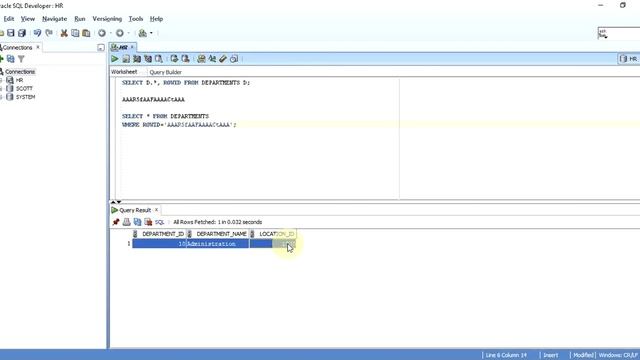Open the Help menu
The image size is (640, 360).
click(x=156, y=19)
